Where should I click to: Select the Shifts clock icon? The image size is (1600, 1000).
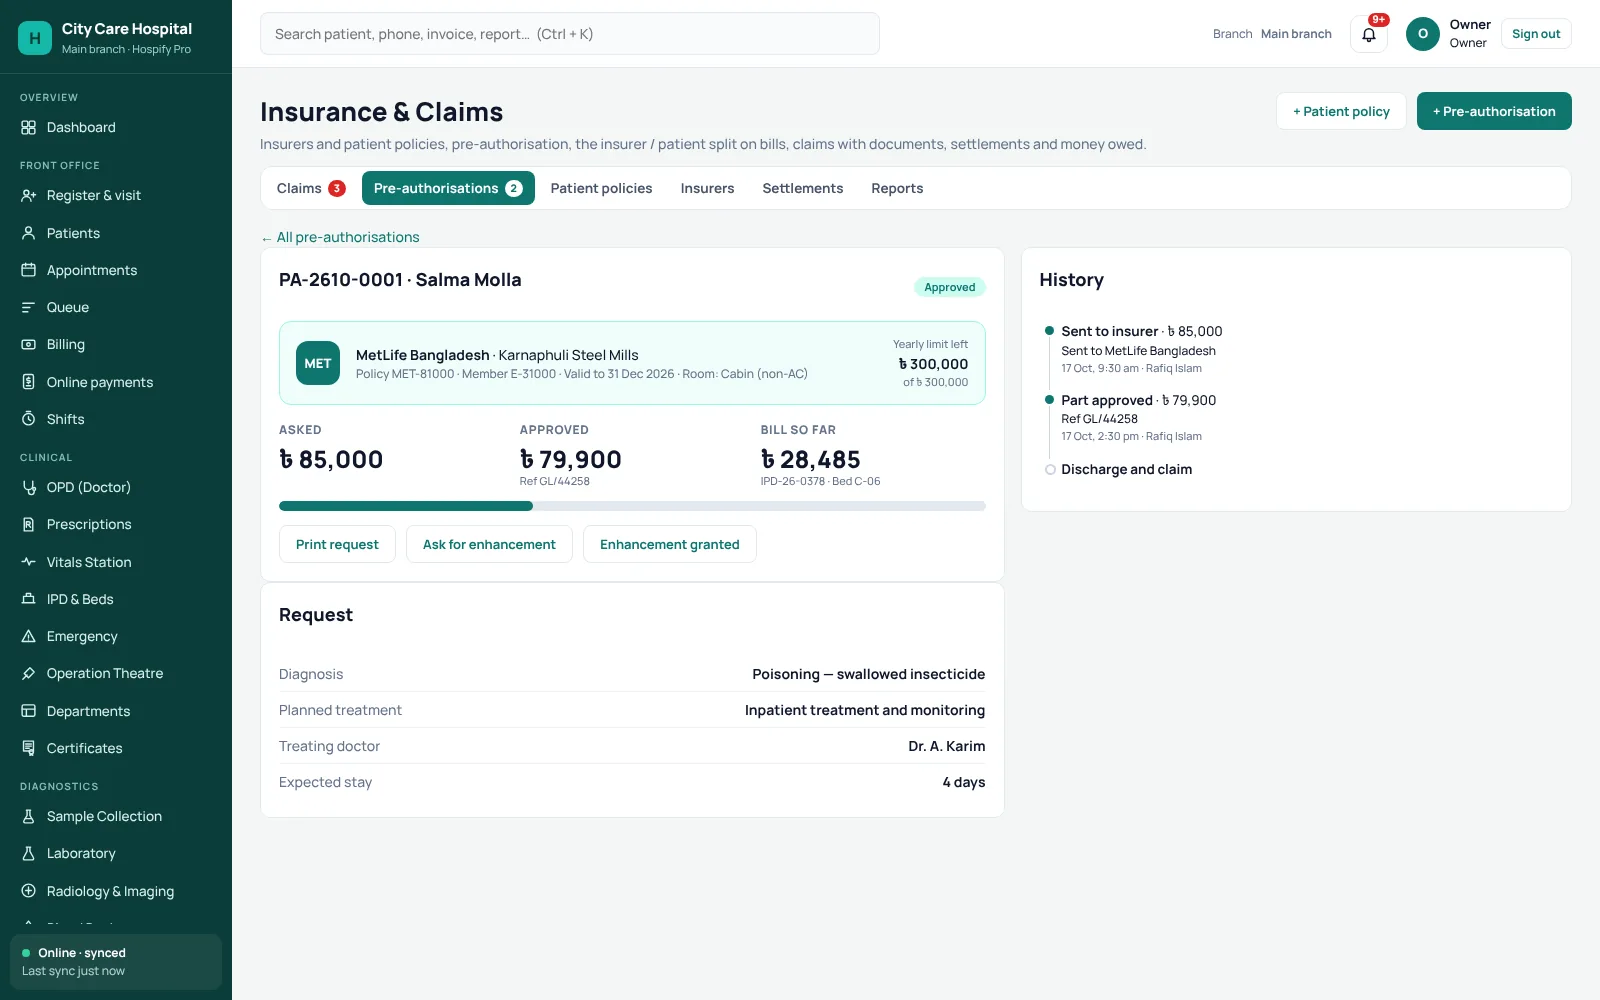click(x=28, y=419)
